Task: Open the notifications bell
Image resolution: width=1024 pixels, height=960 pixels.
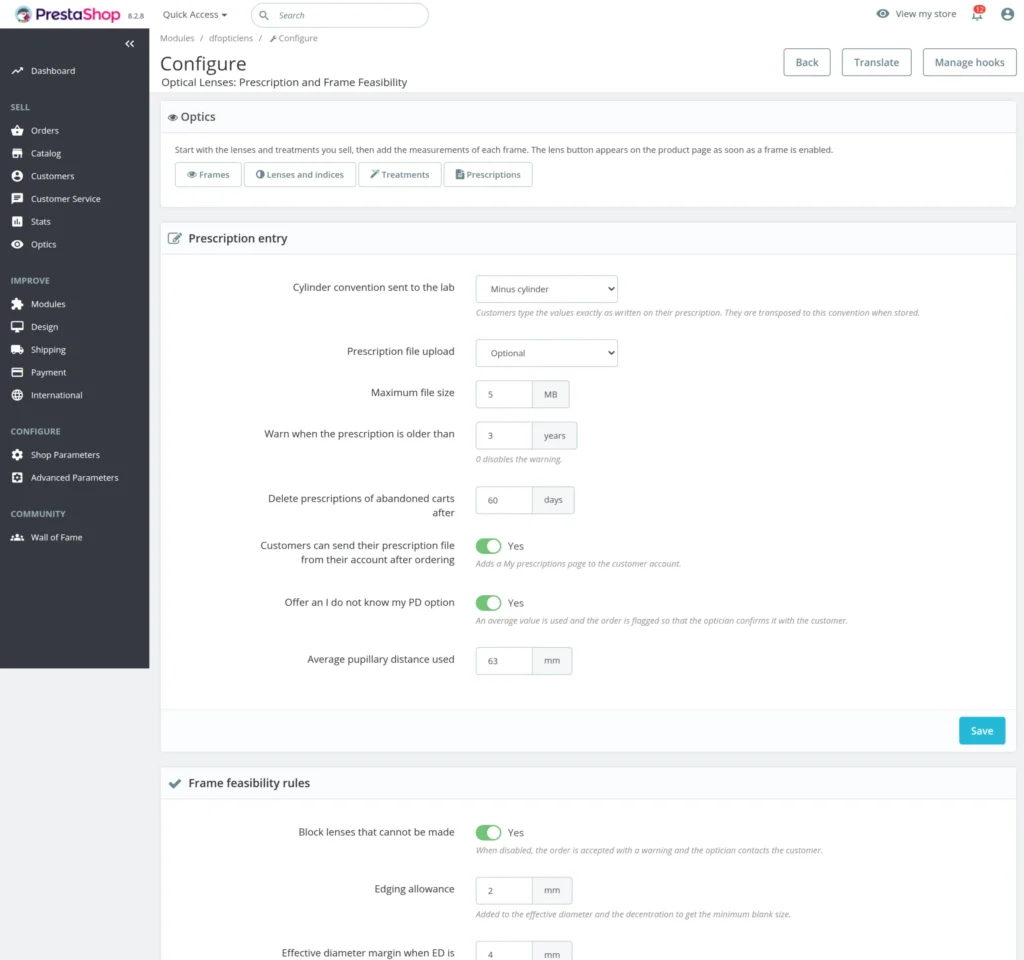Action: (977, 14)
